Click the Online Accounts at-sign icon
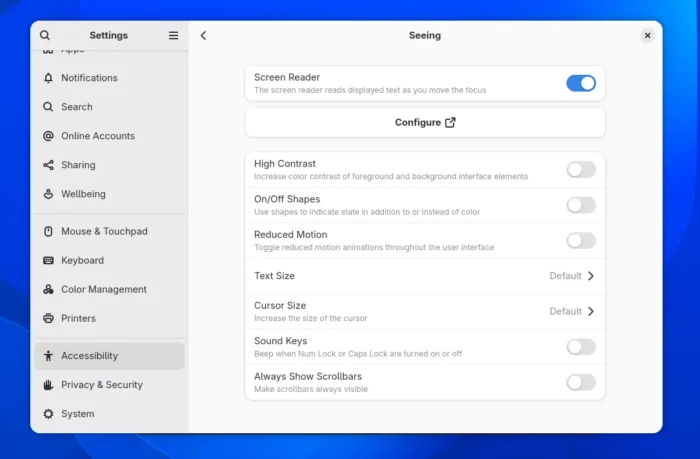Viewport: 700px width, 459px height. (x=48, y=136)
